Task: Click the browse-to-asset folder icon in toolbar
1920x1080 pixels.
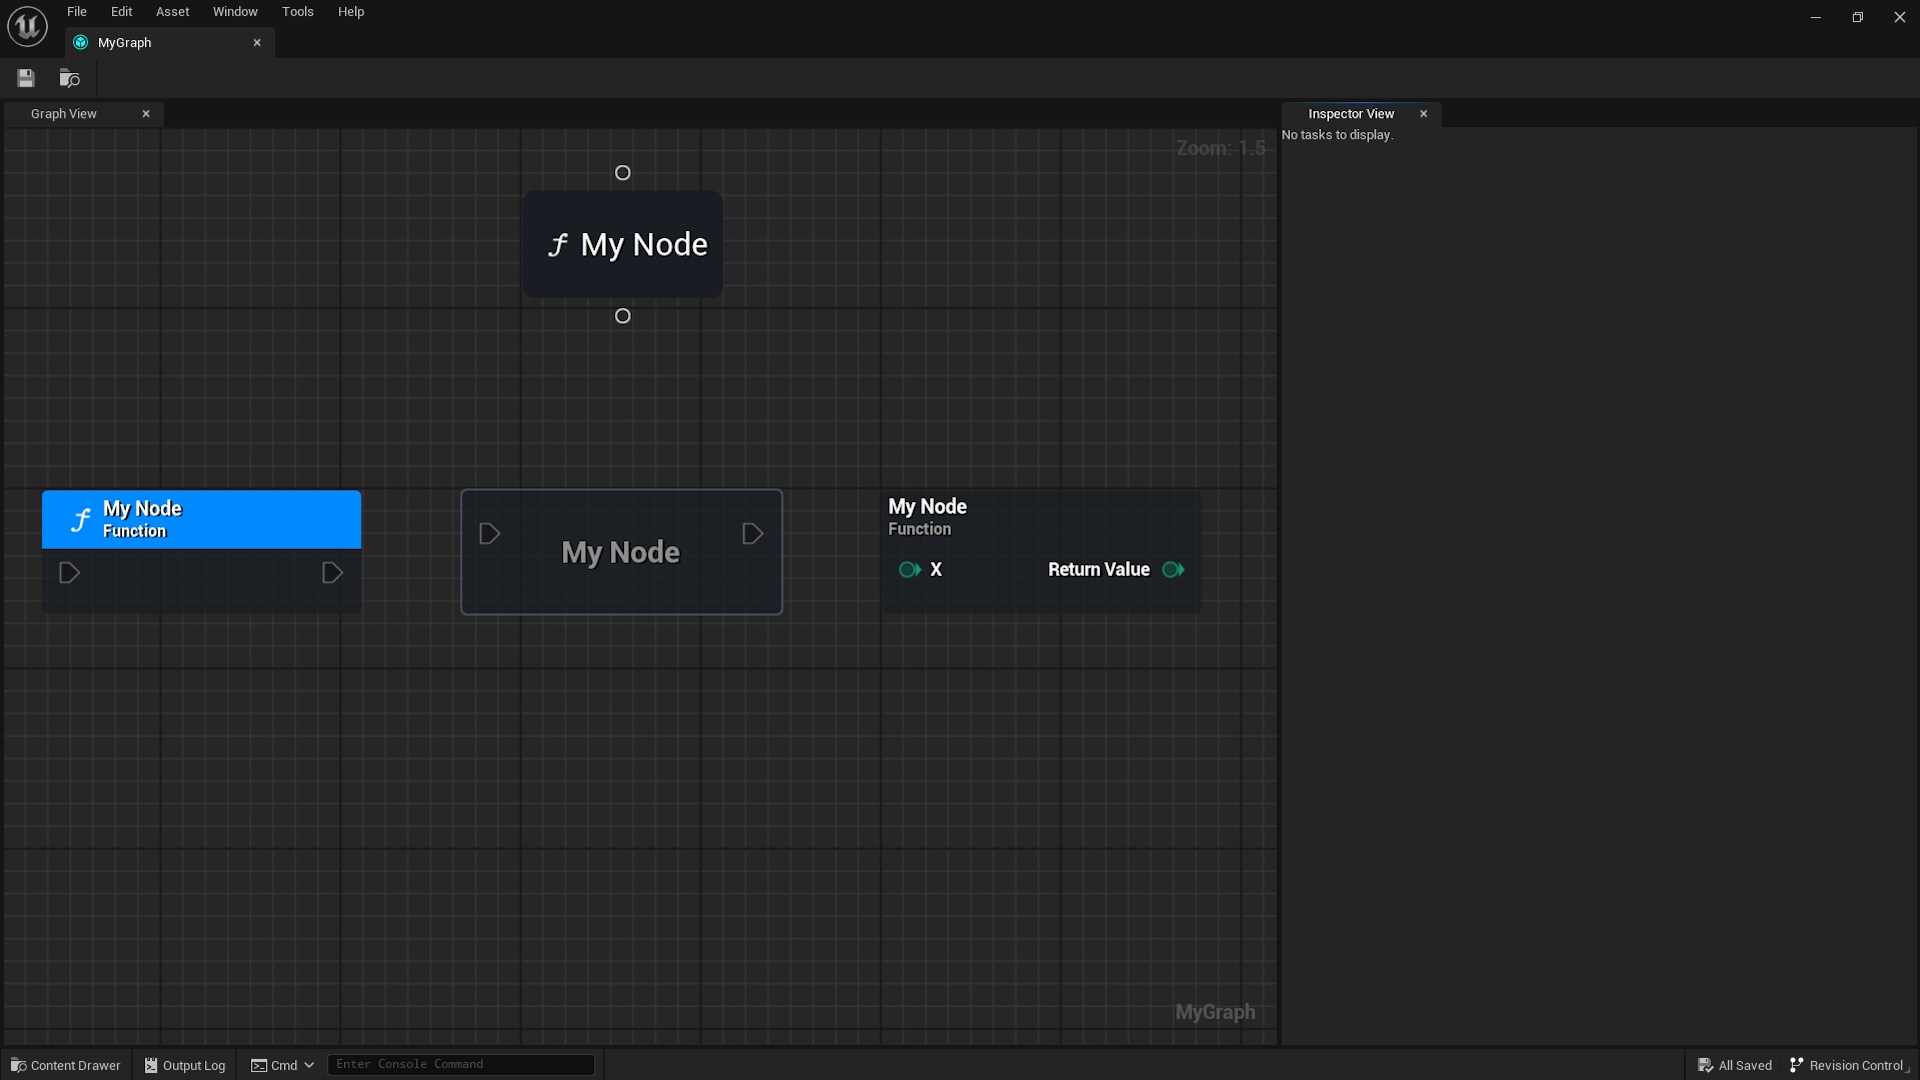Action: pos(68,78)
